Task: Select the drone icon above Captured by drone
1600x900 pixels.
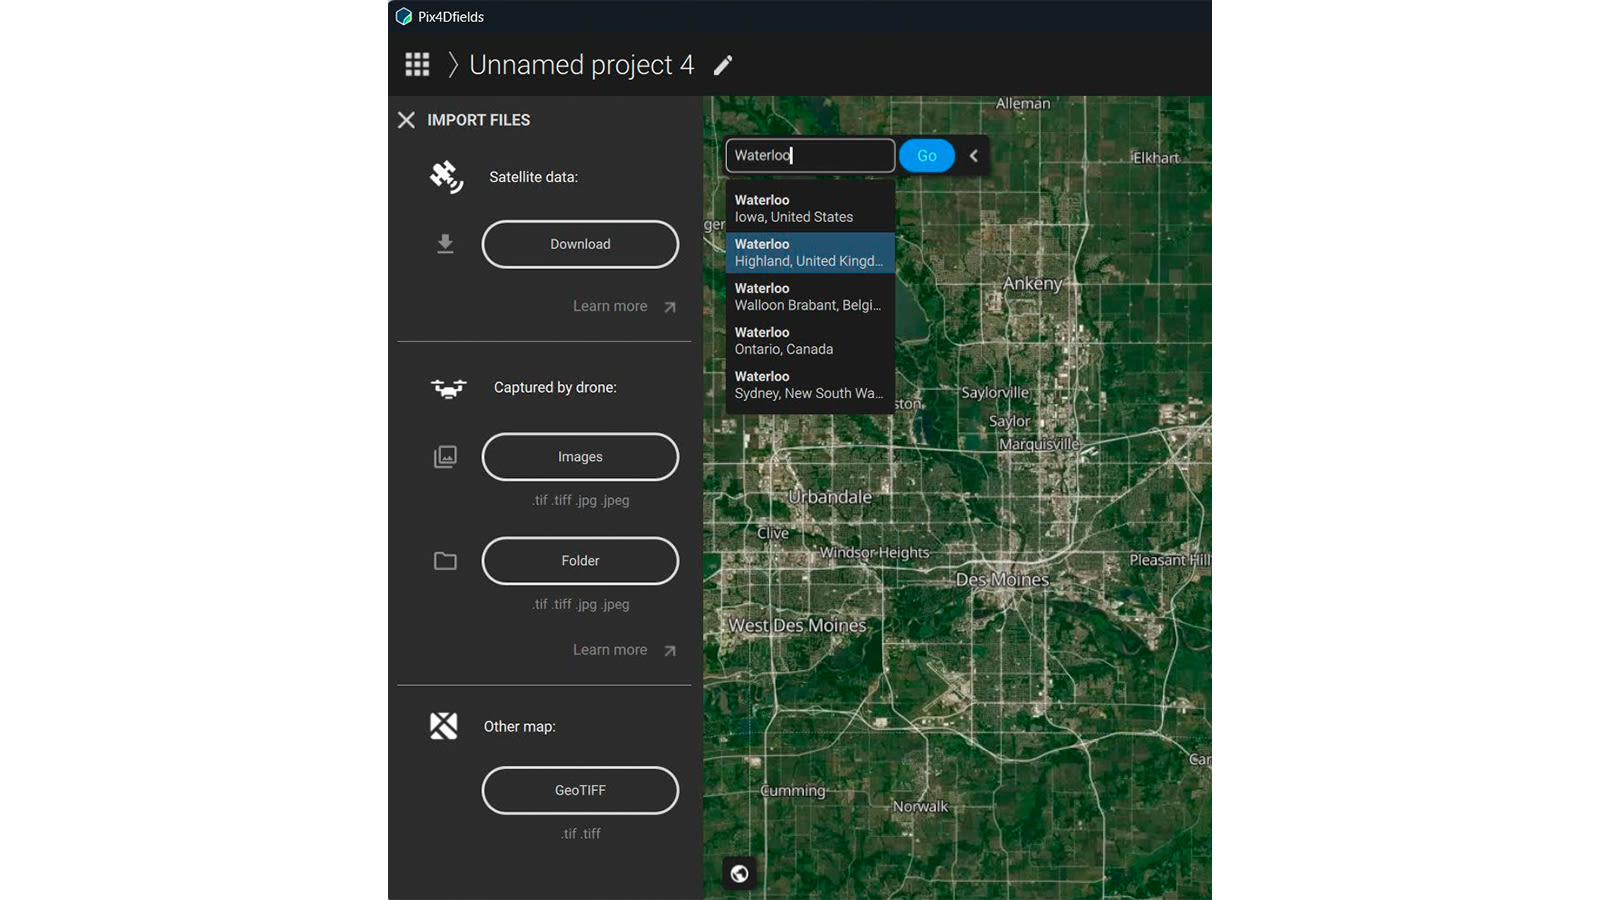Action: [447, 387]
